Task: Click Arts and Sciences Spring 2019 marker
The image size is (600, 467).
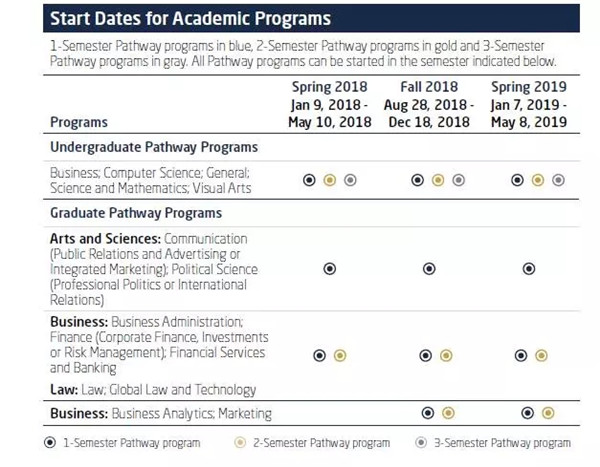Action: [529, 269]
